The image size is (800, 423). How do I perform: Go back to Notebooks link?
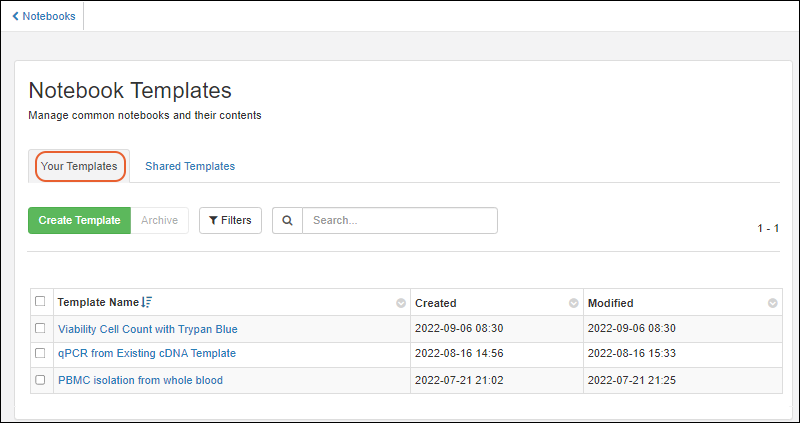coord(48,16)
